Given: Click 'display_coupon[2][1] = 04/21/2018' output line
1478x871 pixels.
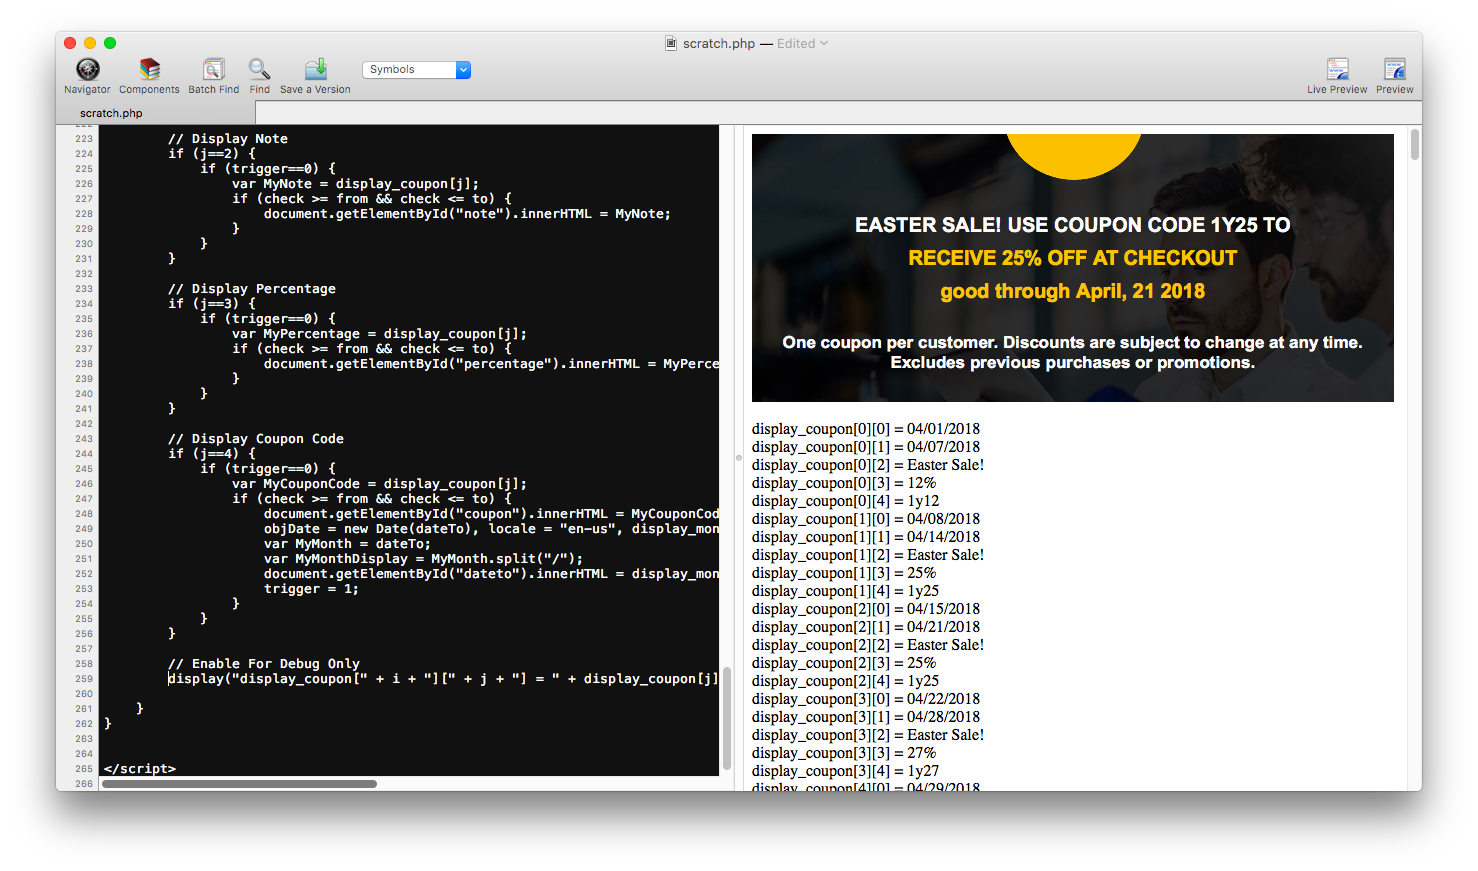Looking at the screenshot, I should [866, 627].
